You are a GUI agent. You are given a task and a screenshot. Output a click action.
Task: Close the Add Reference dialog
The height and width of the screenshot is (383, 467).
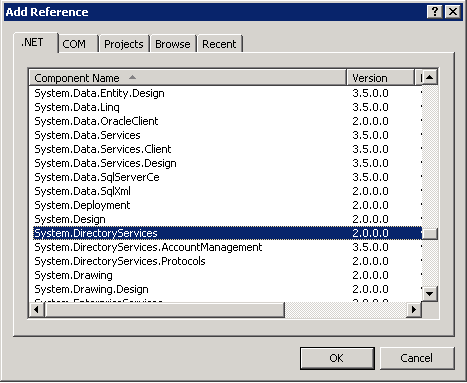(453, 12)
